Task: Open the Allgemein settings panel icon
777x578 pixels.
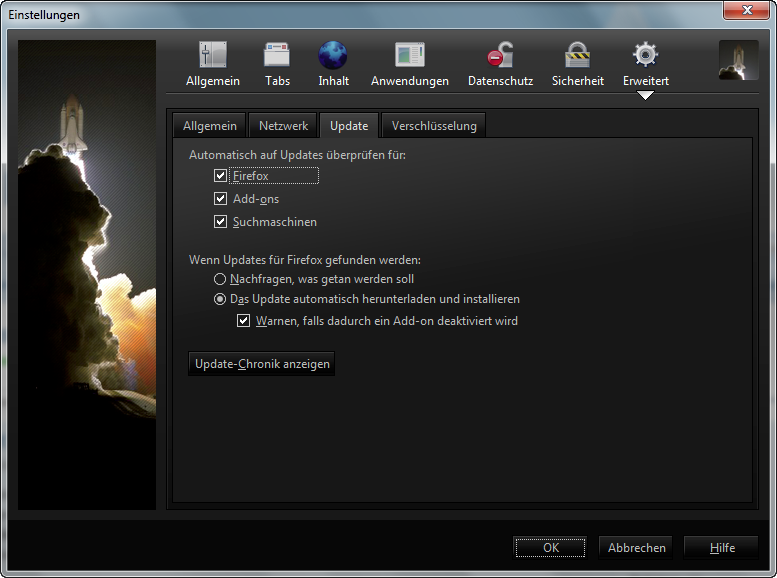Action: [213, 55]
